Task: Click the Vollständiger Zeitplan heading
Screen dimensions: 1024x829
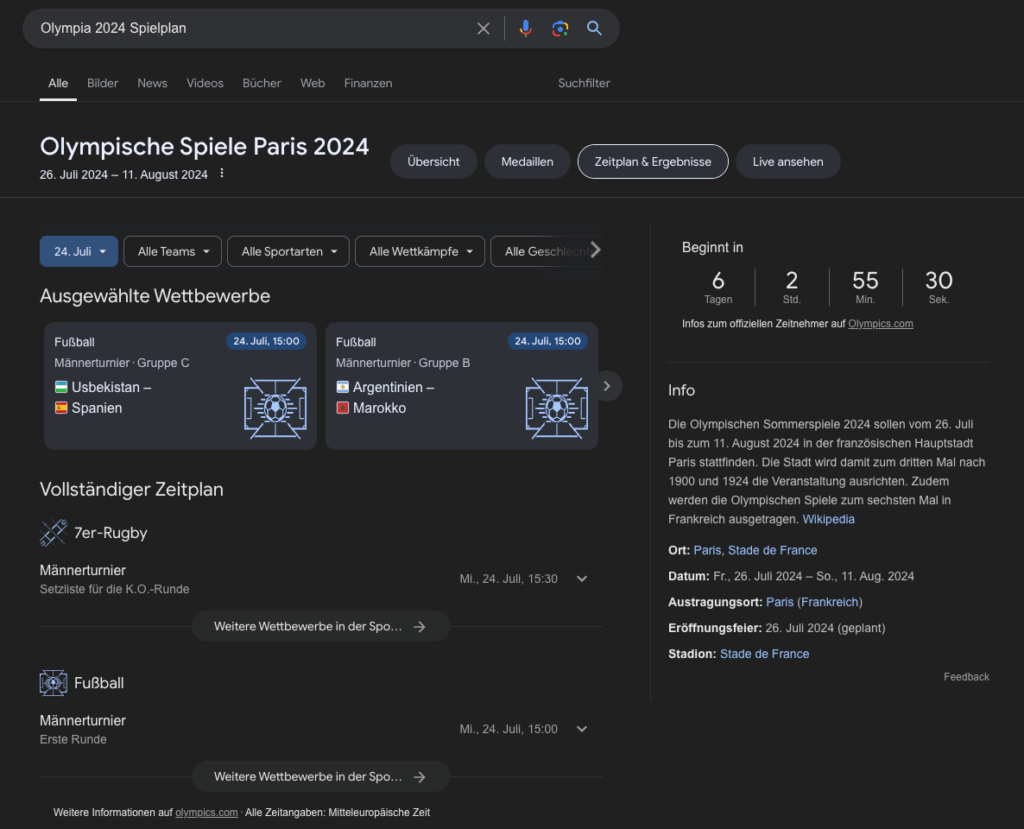Action: (x=131, y=490)
